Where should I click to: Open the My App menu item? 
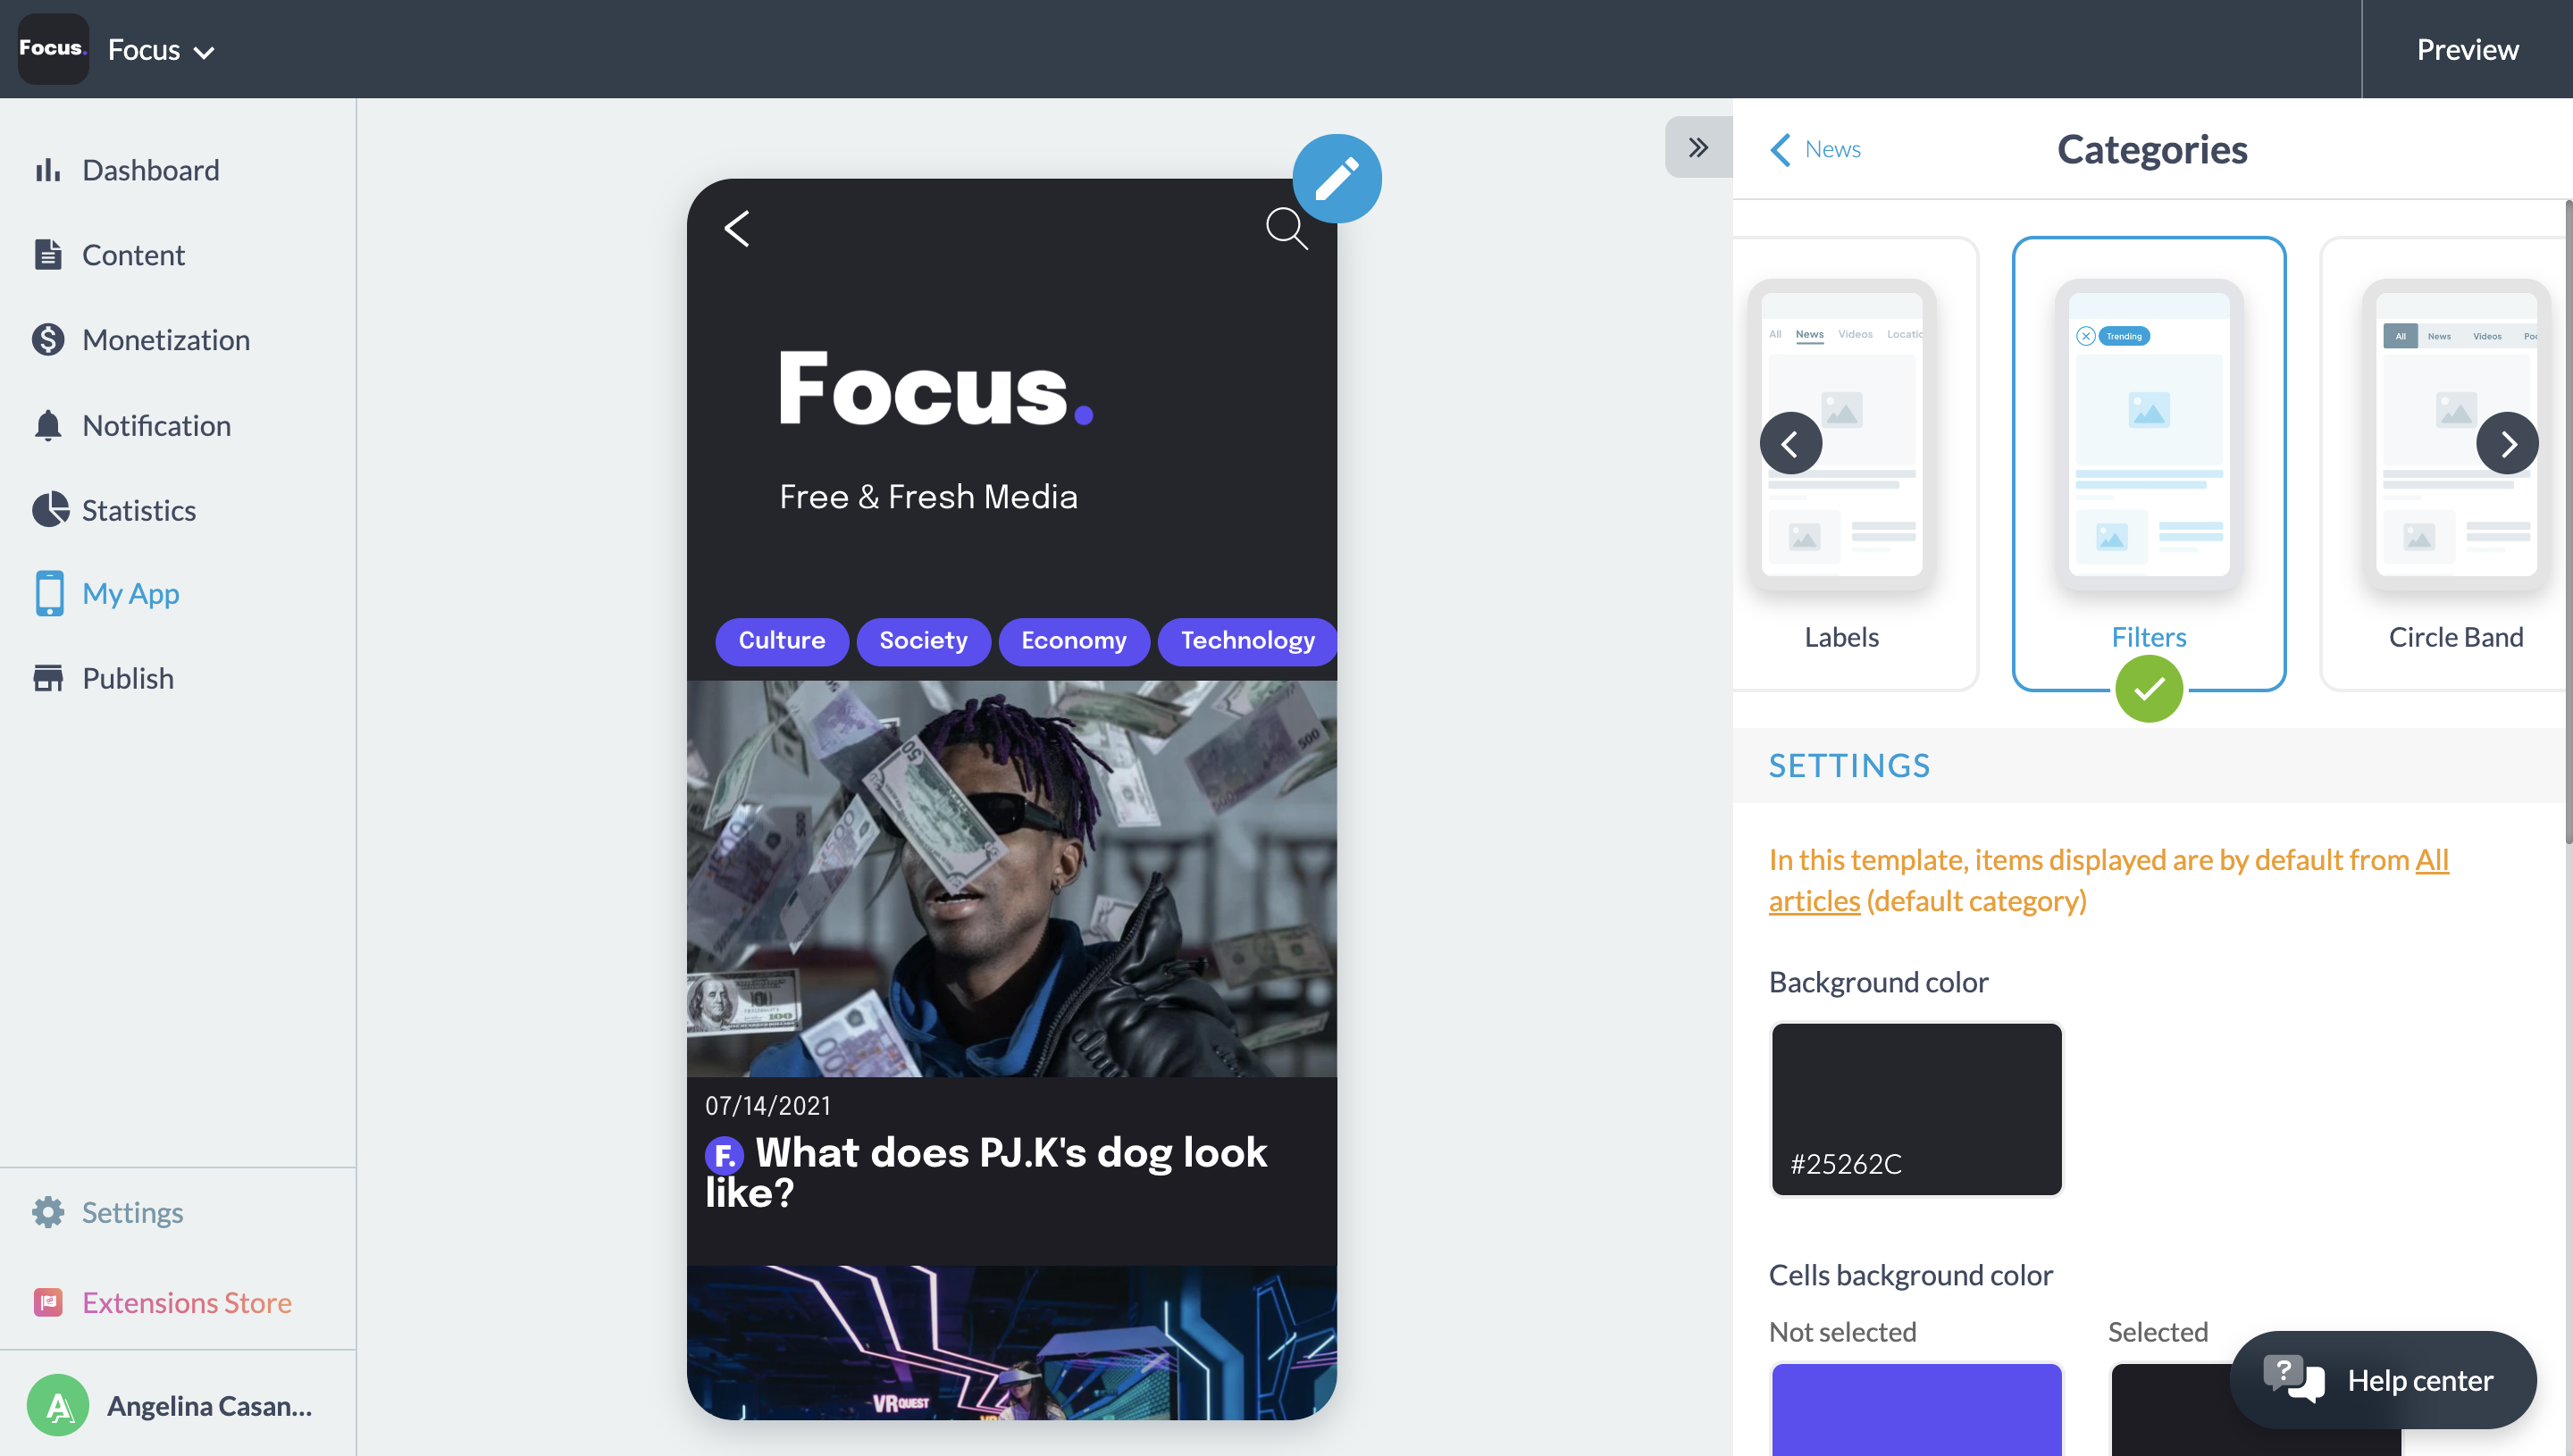point(130,593)
